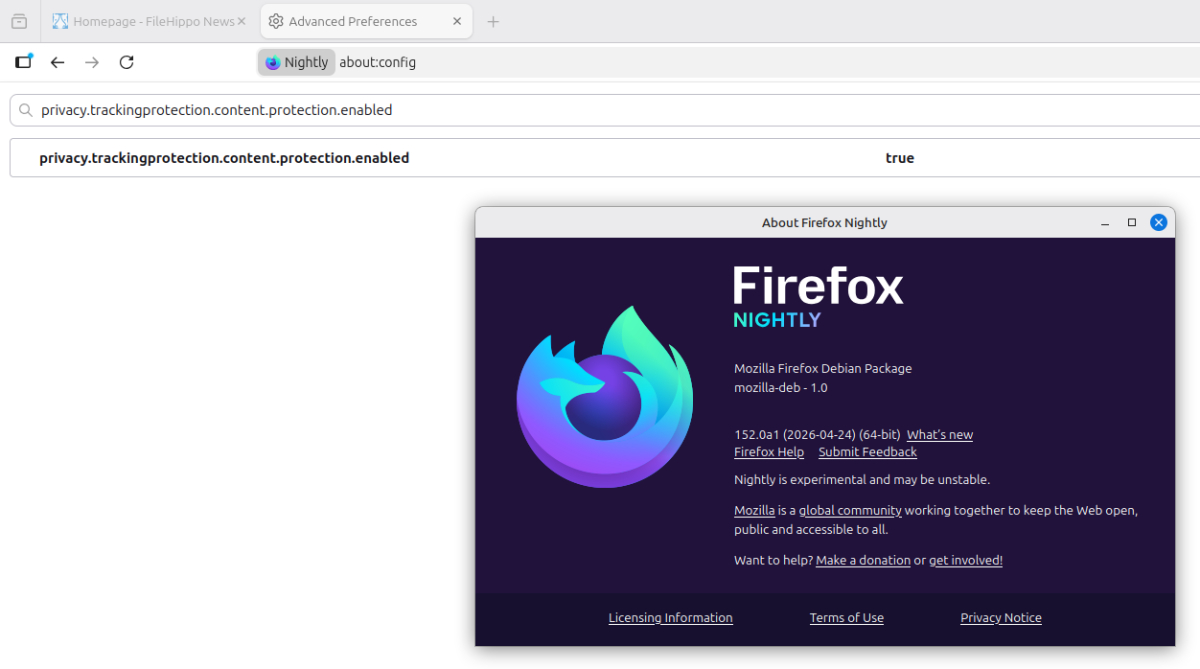The image size is (1200, 669).
Task: Click the Mozilla Firefox Debian Package text
Action: click(x=823, y=368)
